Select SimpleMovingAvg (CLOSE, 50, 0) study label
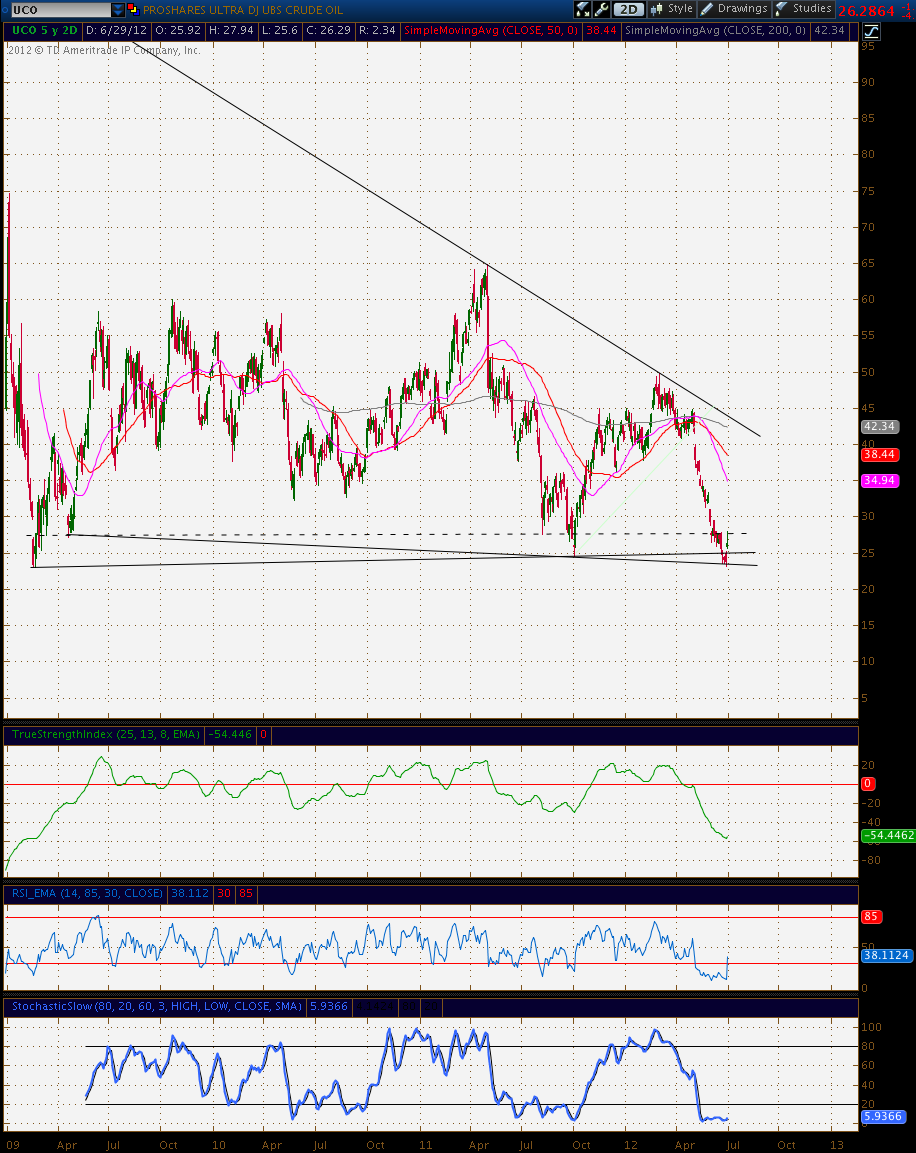916x1153 pixels. point(491,31)
